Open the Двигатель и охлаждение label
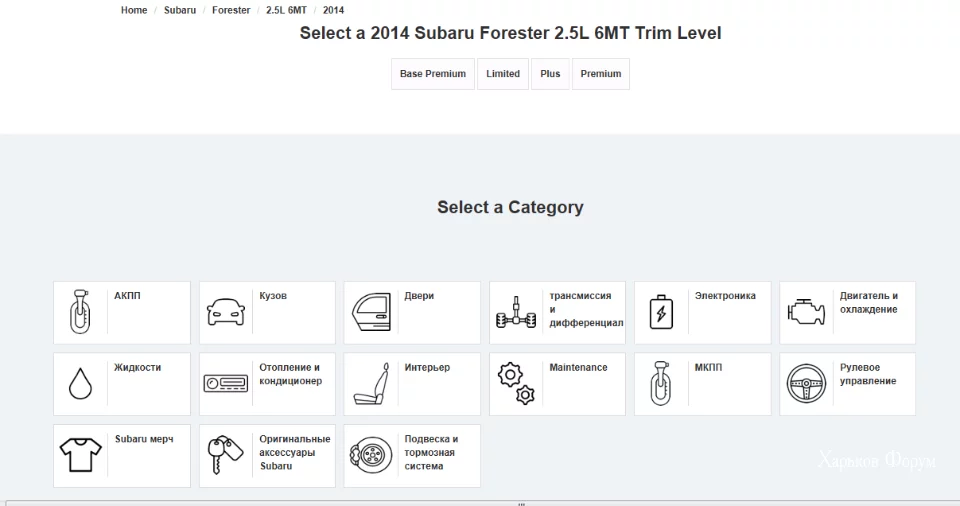Viewport: 960px width, 506px height. pos(869,303)
